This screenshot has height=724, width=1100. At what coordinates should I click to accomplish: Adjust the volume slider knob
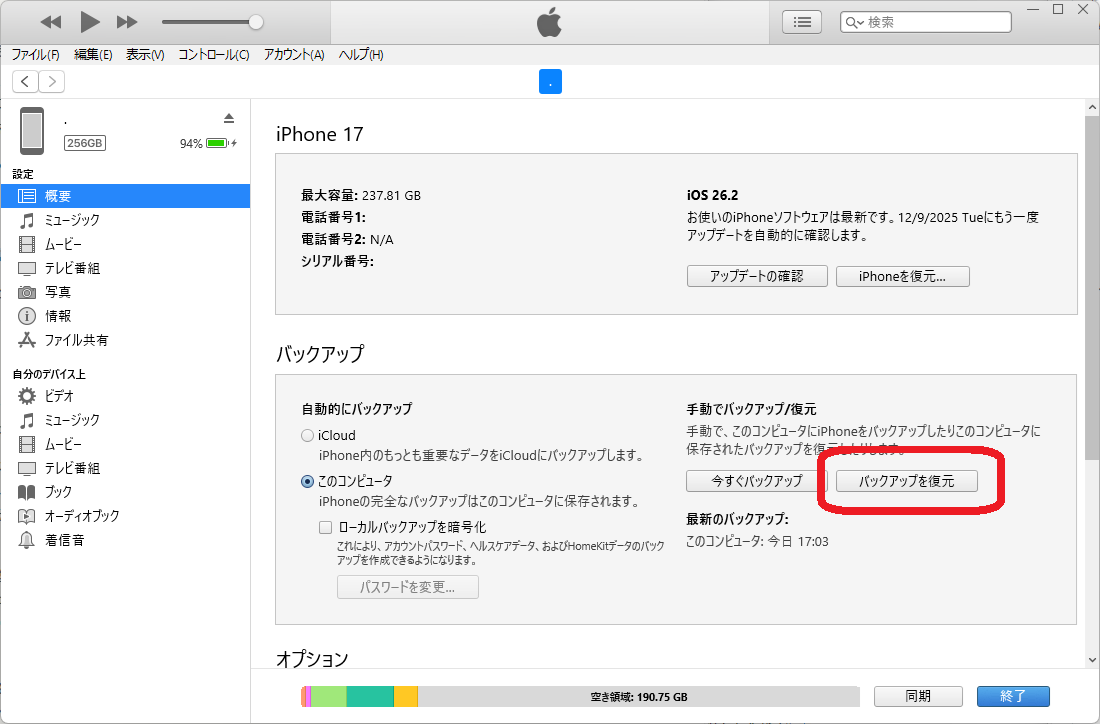pyautogui.click(x=256, y=22)
